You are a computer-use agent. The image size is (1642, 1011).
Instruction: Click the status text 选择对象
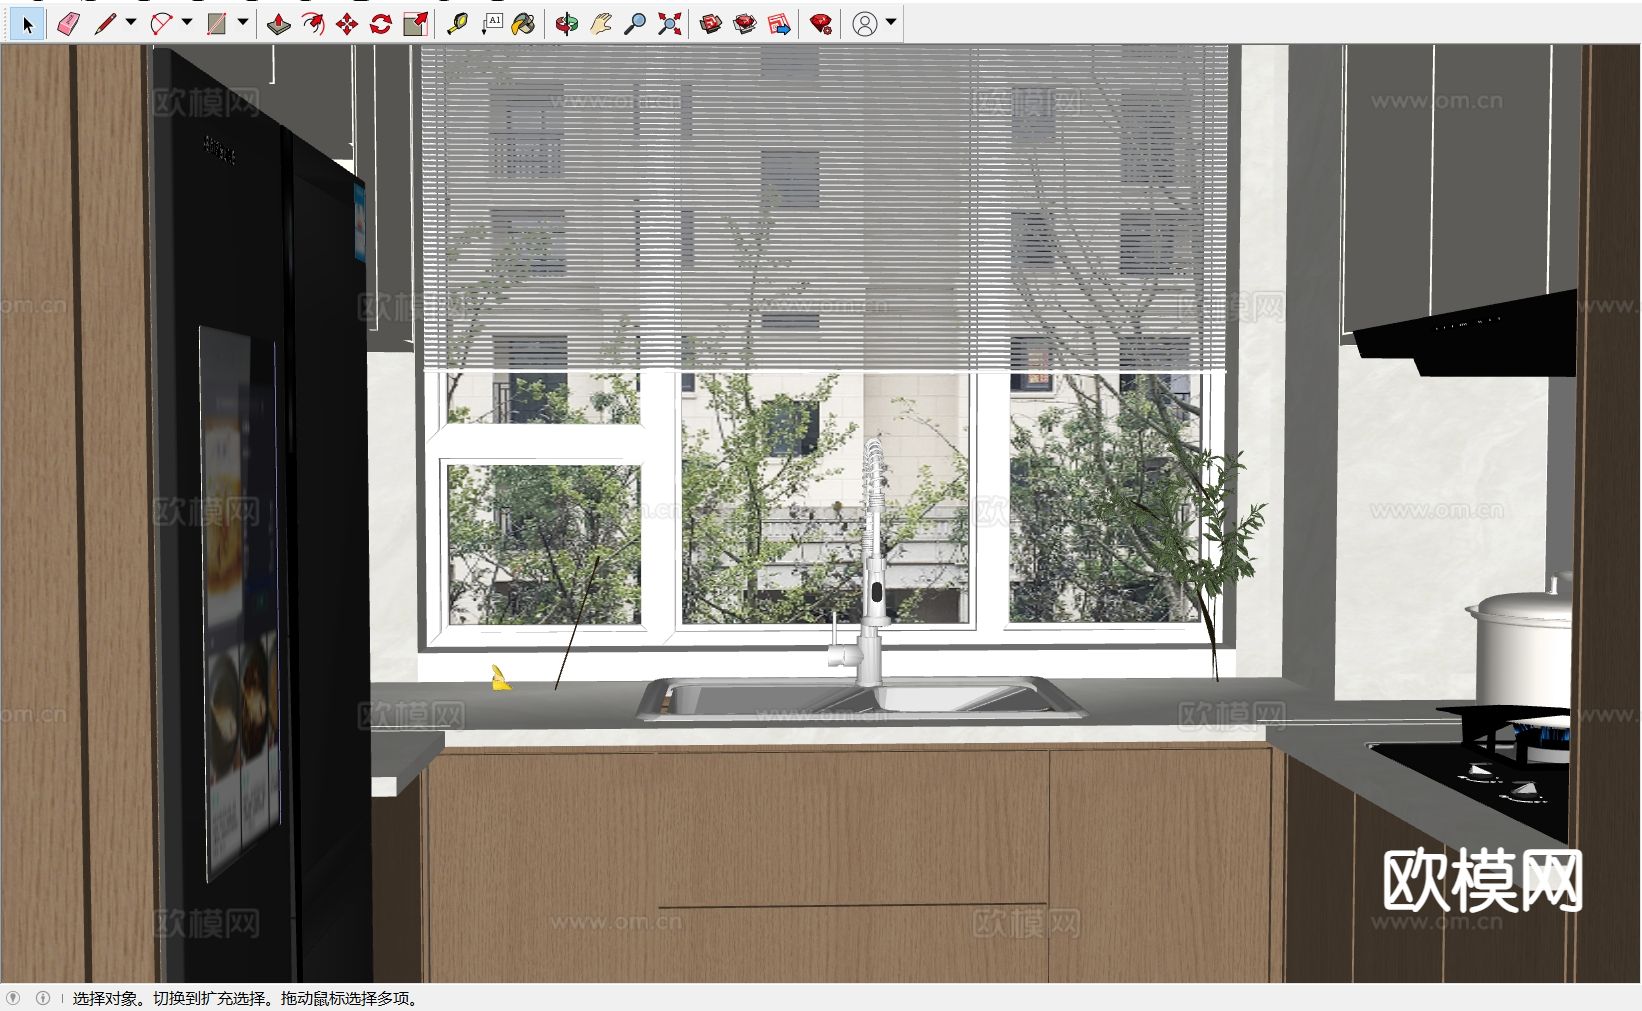coord(104,998)
